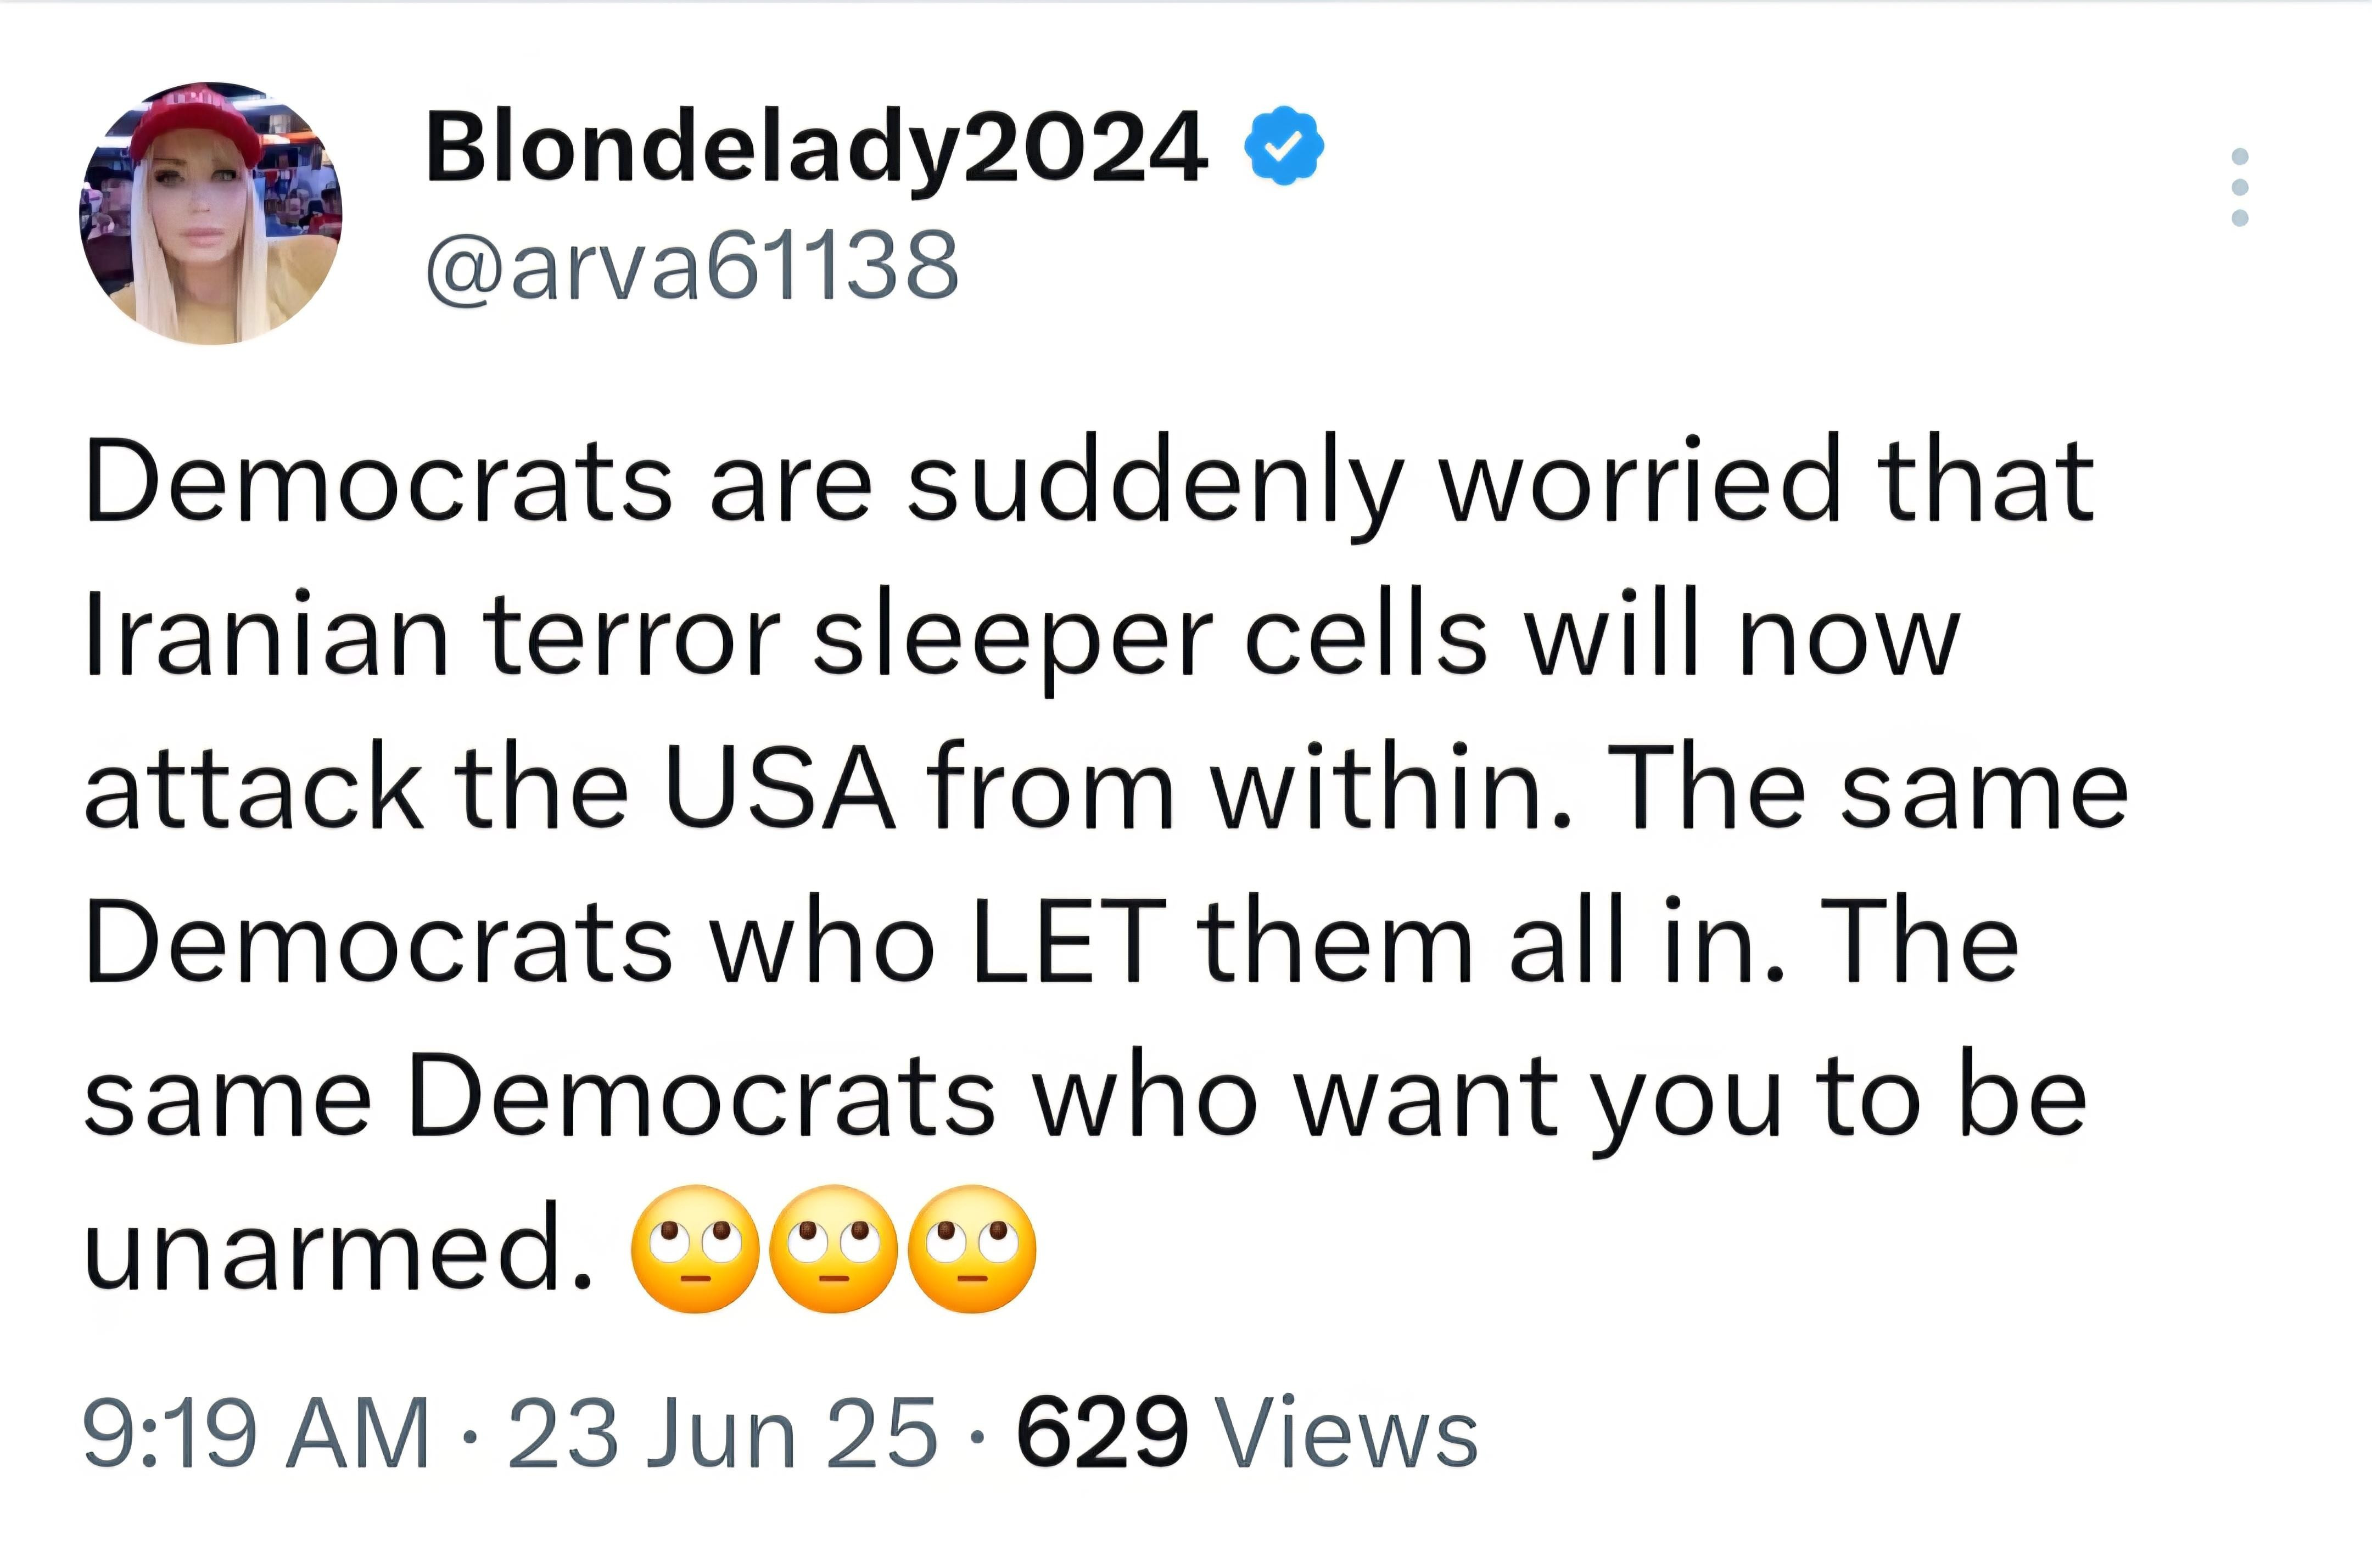
Task: Click the middle eye-roll emoji
Action: pos(834,1250)
